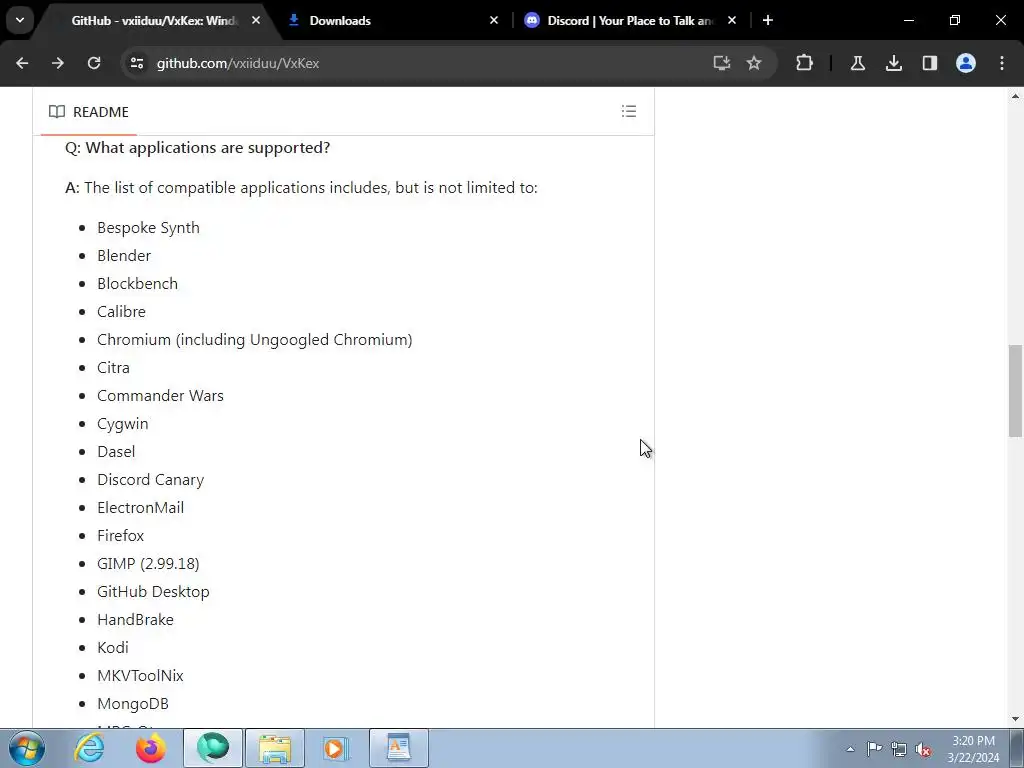Open the Extensions puzzle icon
Screen dimensions: 1024x768
805,63
